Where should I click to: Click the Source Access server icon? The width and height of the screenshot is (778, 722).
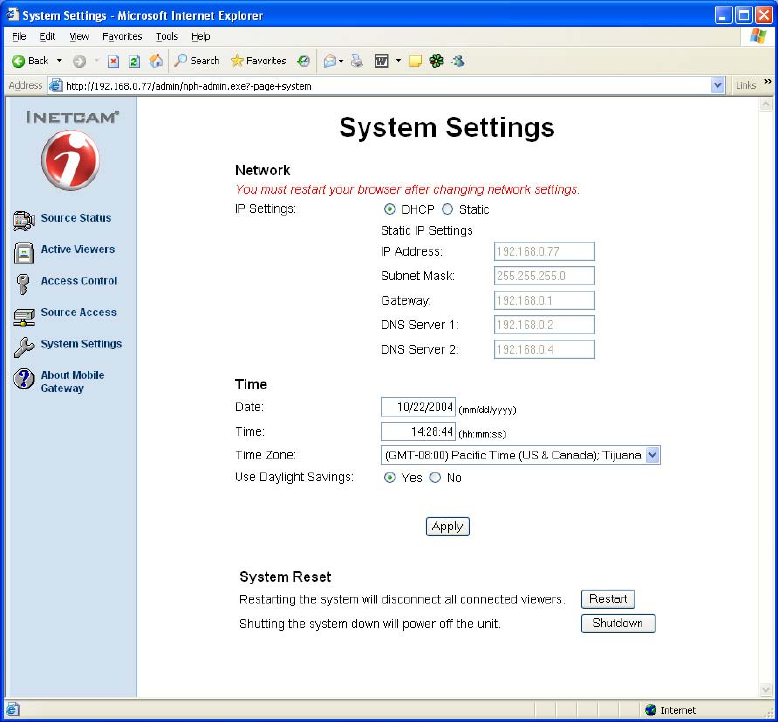pyautogui.click(x=24, y=315)
